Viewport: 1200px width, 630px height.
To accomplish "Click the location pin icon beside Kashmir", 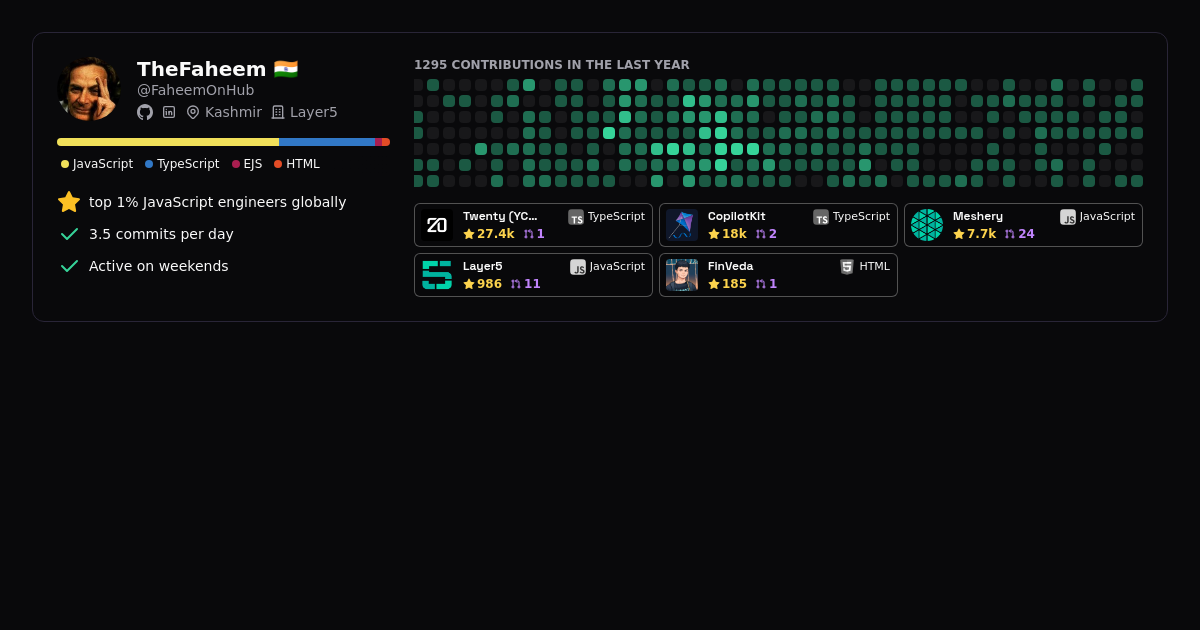I will pos(193,112).
